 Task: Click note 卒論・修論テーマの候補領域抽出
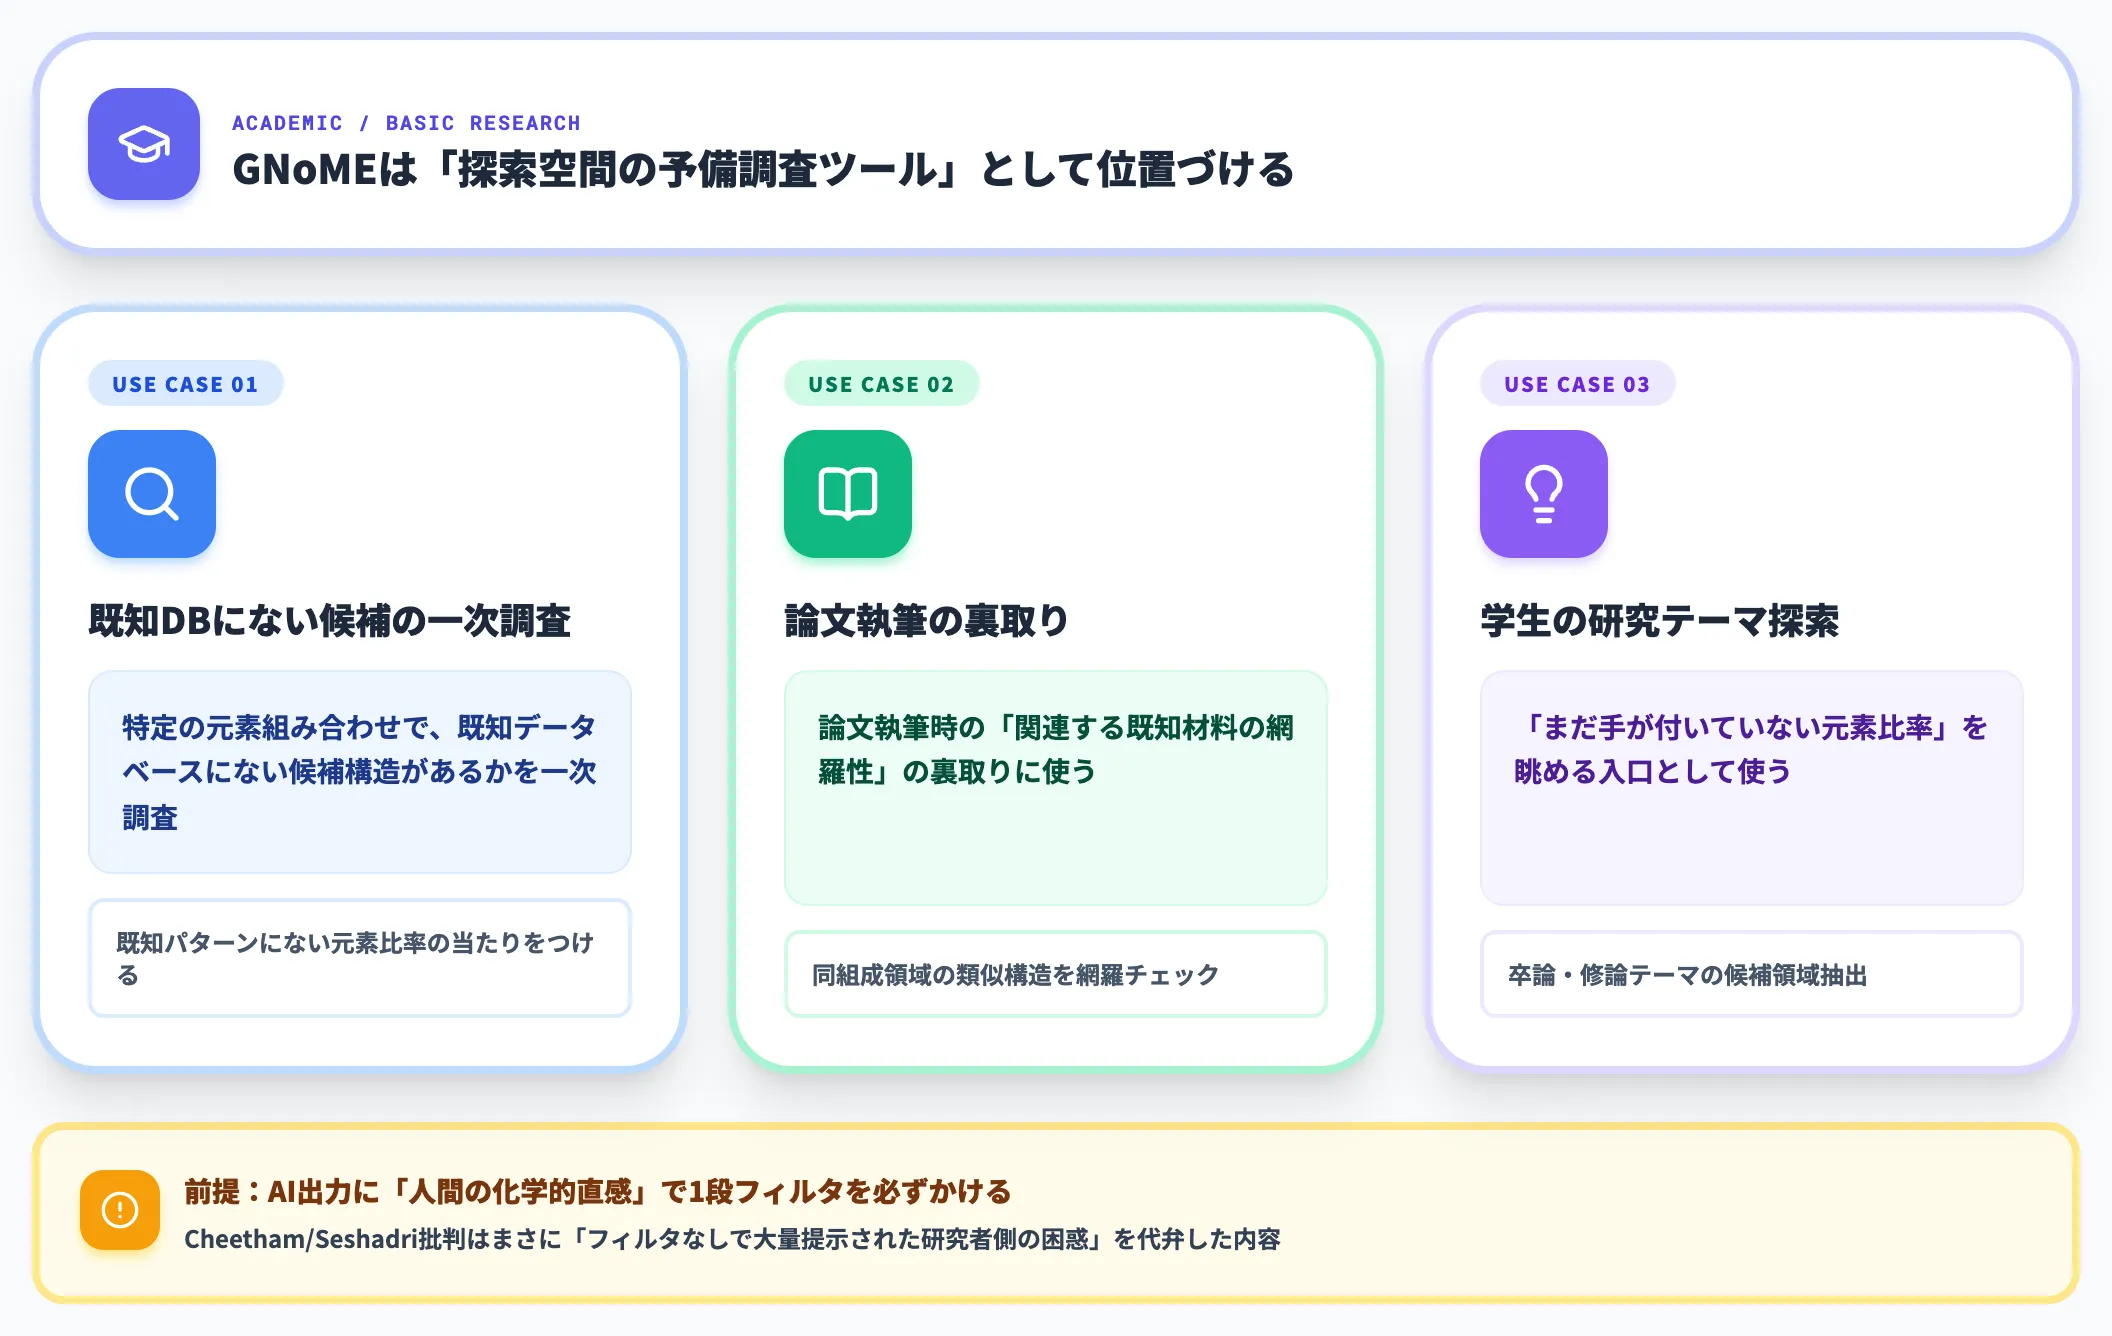pyautogui.click(x=1752, y=974)
